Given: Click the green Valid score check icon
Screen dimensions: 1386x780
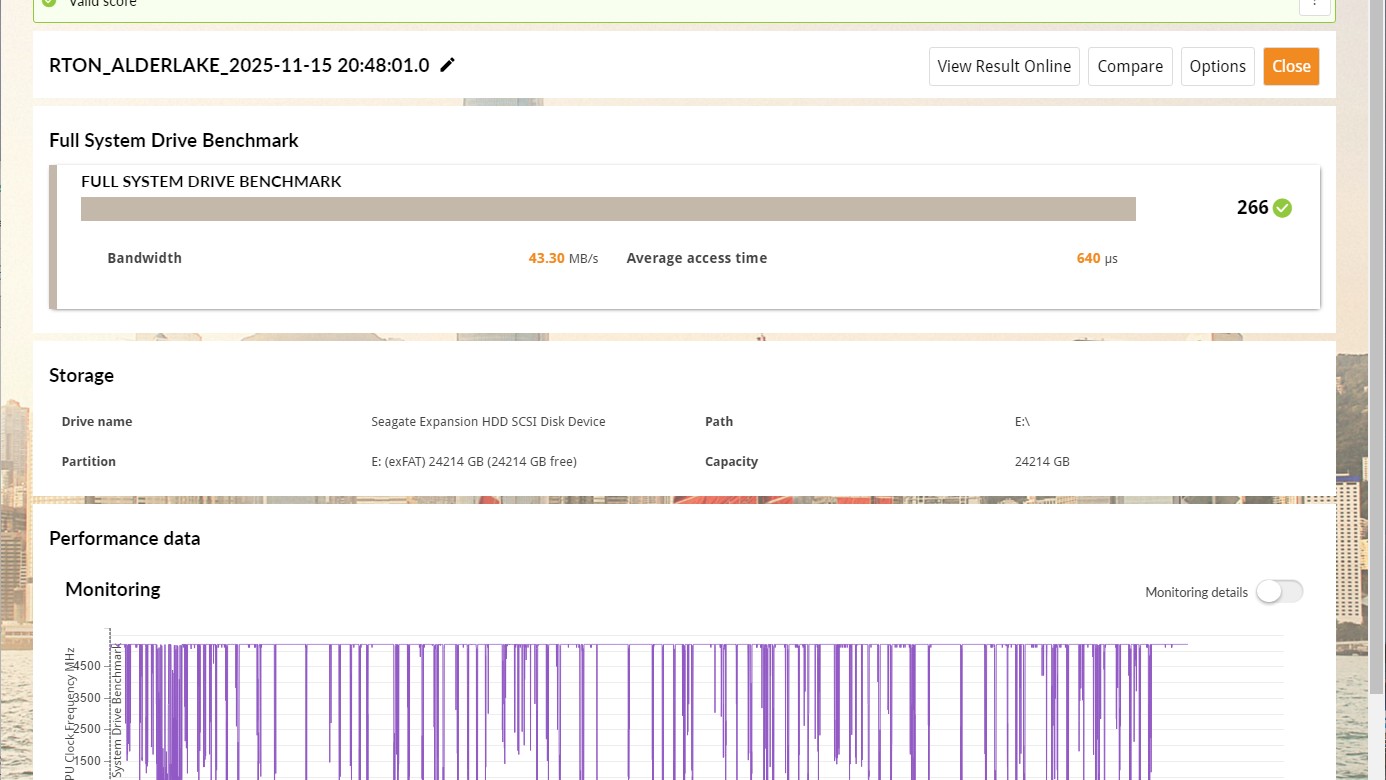Looking at the screenshot, I should [x=48, y=3].
